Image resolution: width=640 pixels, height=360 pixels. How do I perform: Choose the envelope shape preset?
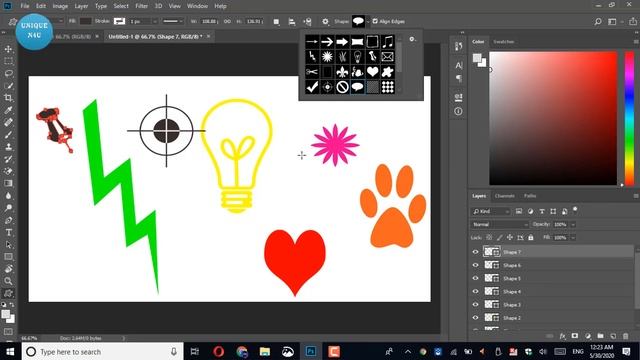click(387, 57)
